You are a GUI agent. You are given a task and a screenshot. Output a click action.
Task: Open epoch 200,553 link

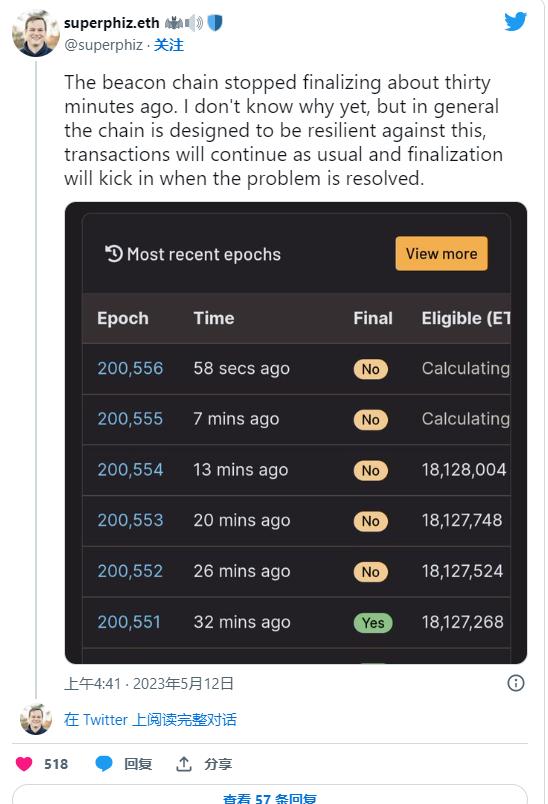(x=130, y=520)
